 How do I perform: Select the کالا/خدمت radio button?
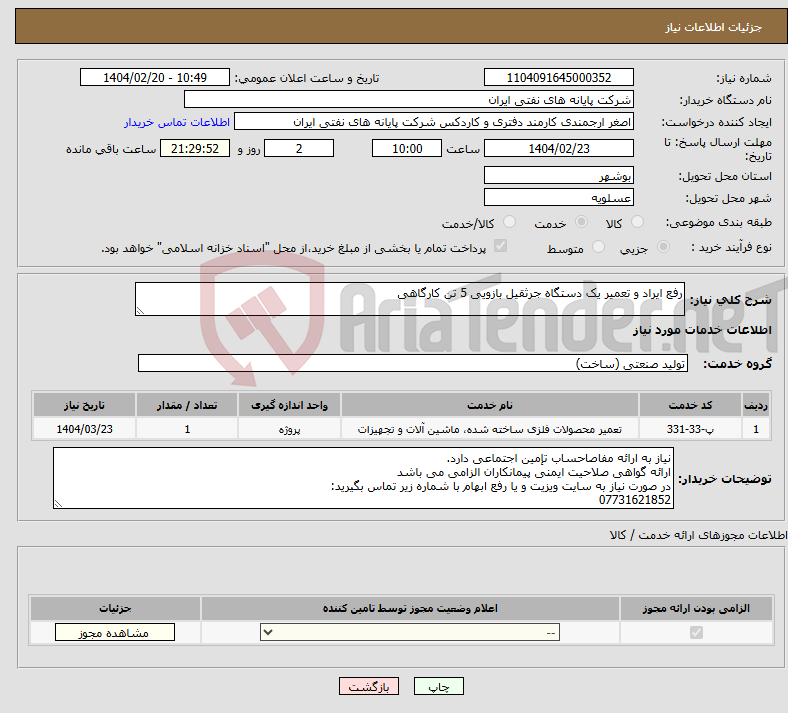[510, 222]
